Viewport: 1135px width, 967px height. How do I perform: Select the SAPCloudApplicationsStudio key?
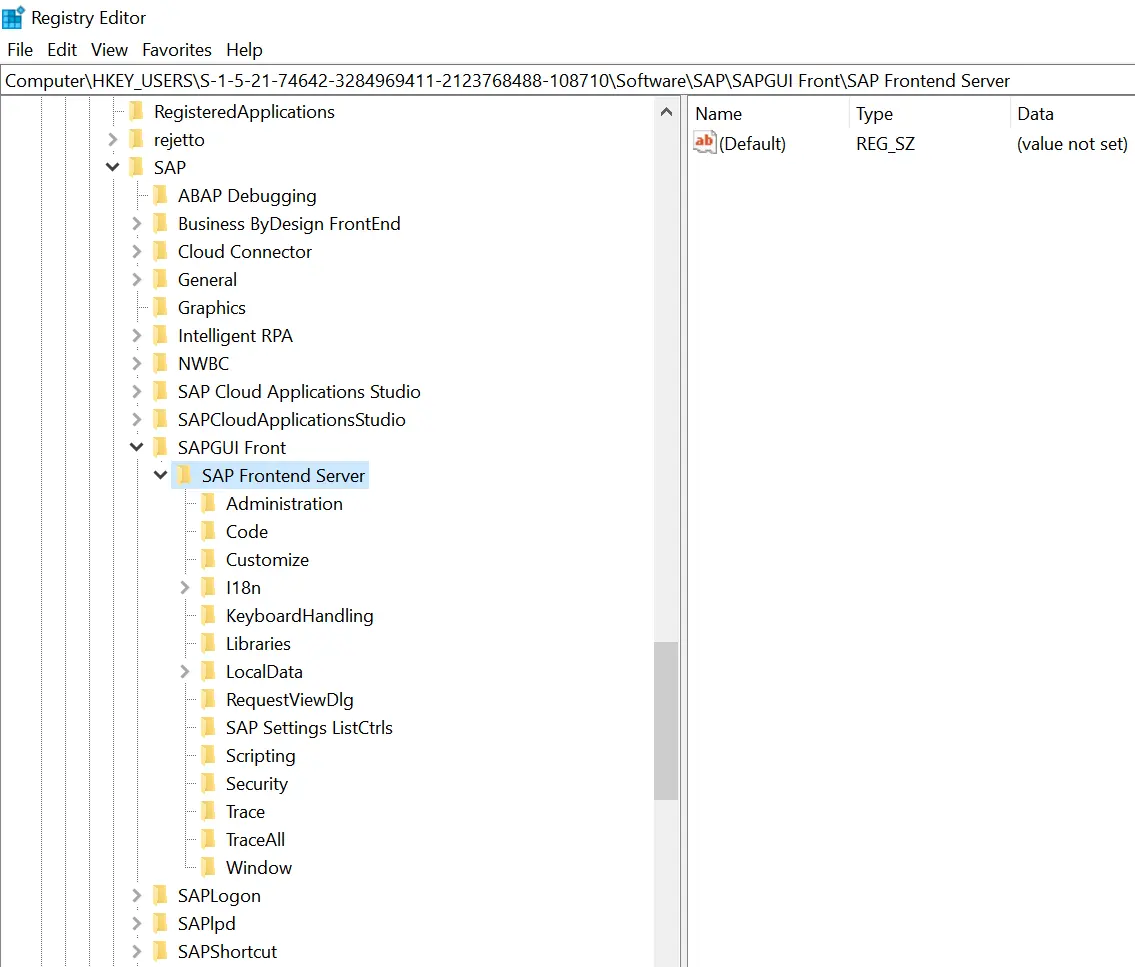(292, 419)
